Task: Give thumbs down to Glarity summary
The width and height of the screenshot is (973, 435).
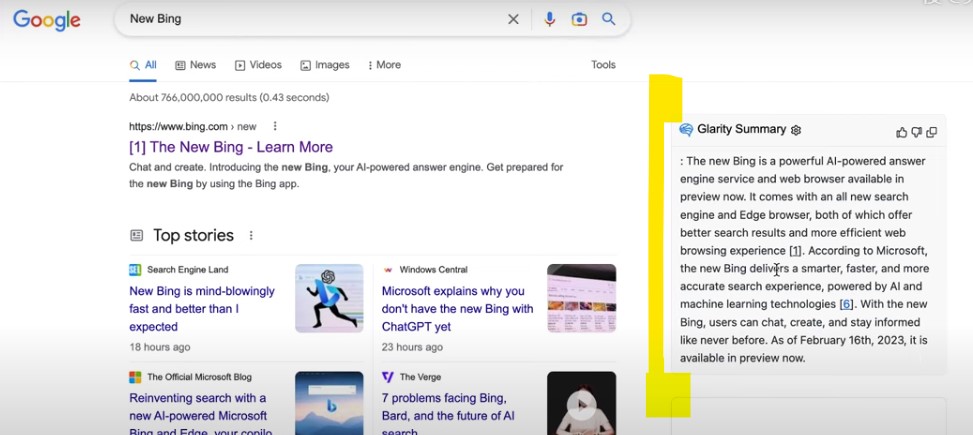Action: (x=916, y=132)
